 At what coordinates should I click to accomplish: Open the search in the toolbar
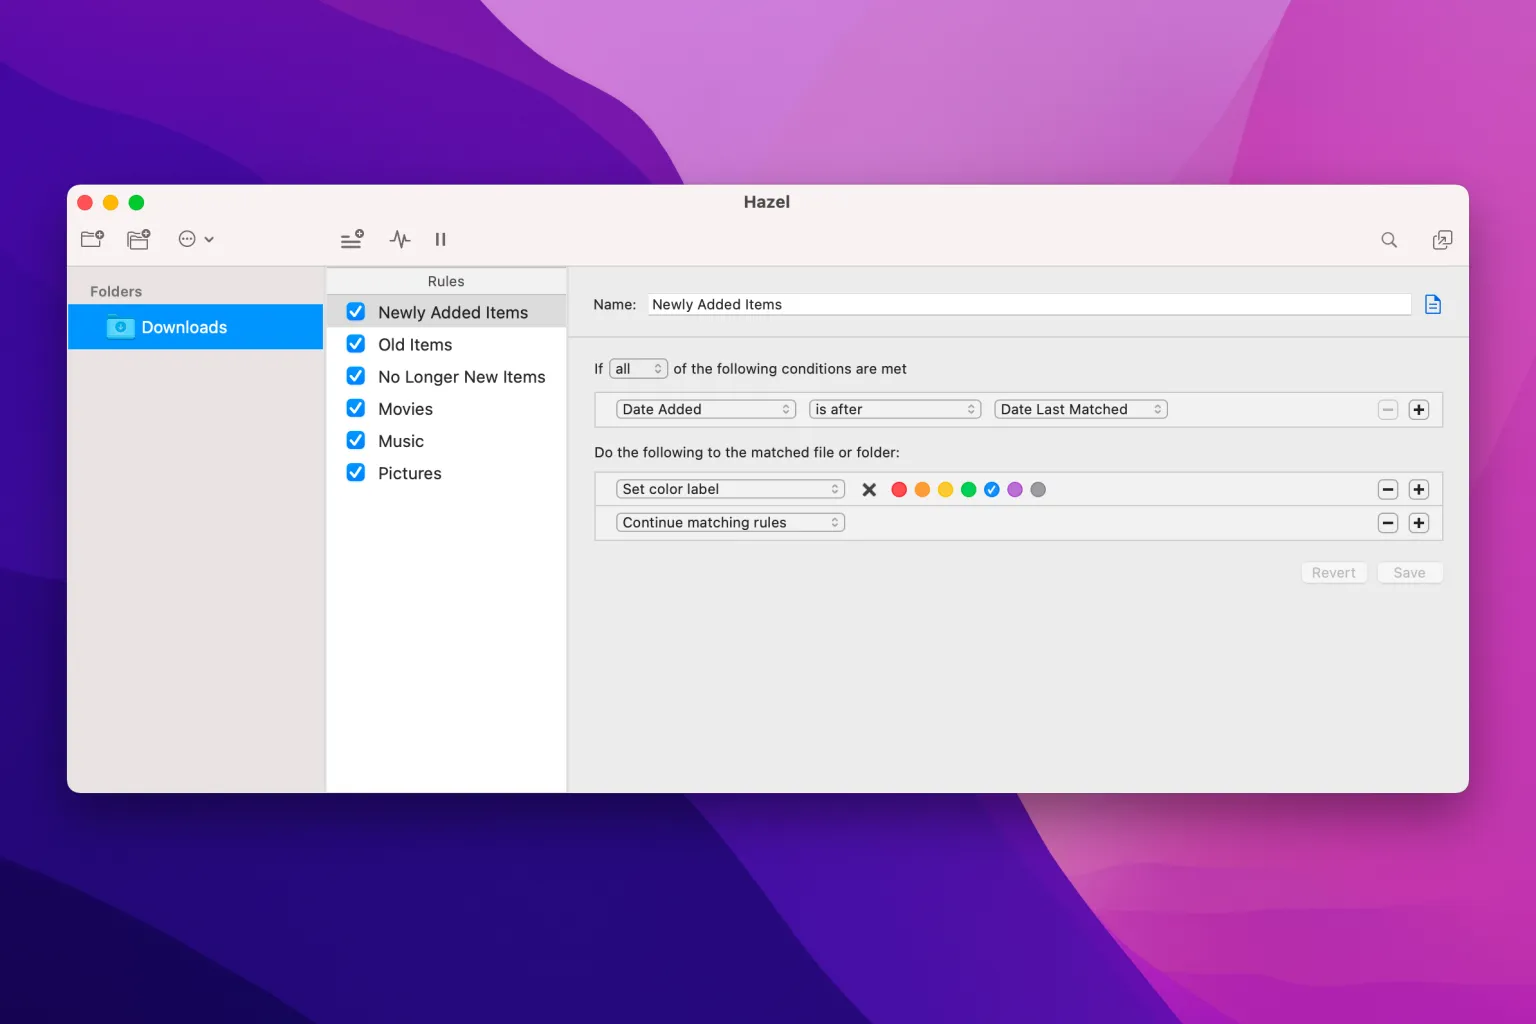(1389, 240)
